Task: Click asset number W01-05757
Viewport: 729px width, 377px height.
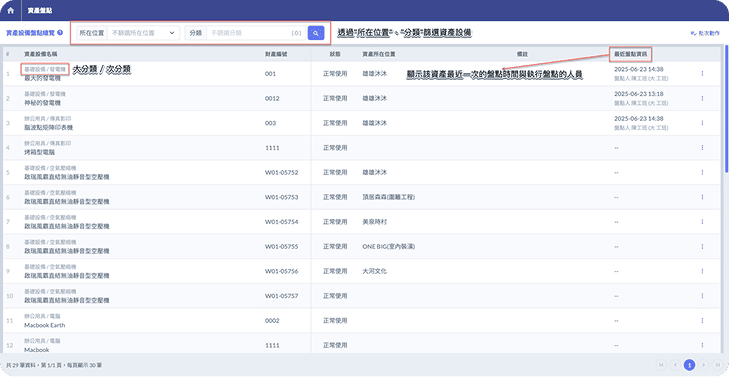Action: pos(282,296)
